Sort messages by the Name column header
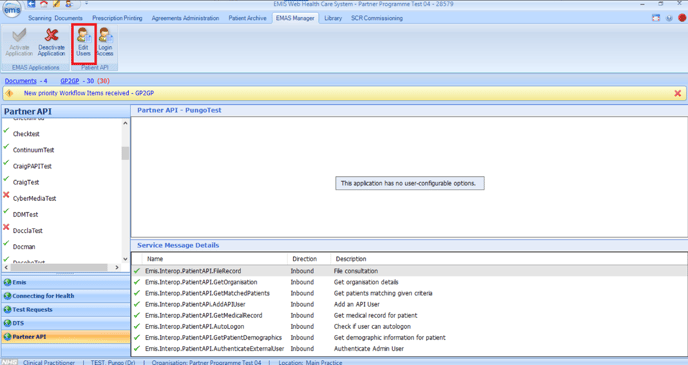The width and height of the screenshot is (688, 365). click(215, 259)
